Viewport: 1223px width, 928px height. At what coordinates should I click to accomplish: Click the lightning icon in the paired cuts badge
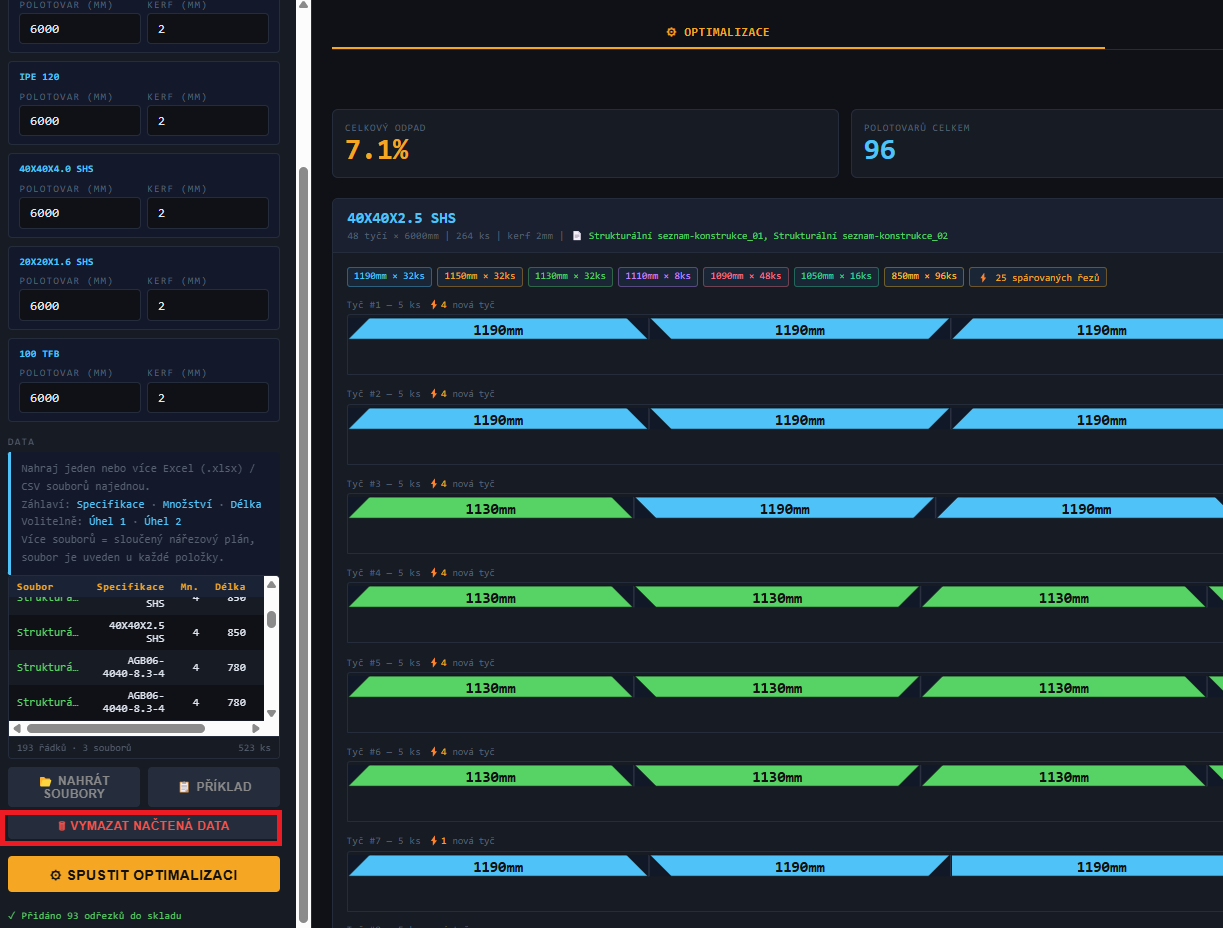coord(983,277)
